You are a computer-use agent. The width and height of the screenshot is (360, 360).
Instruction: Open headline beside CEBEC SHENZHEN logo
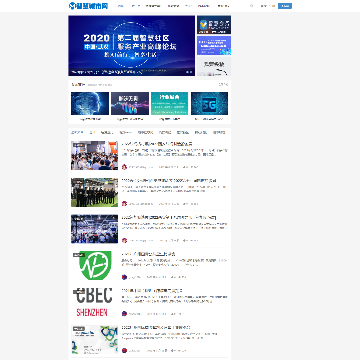click(152, 291)
